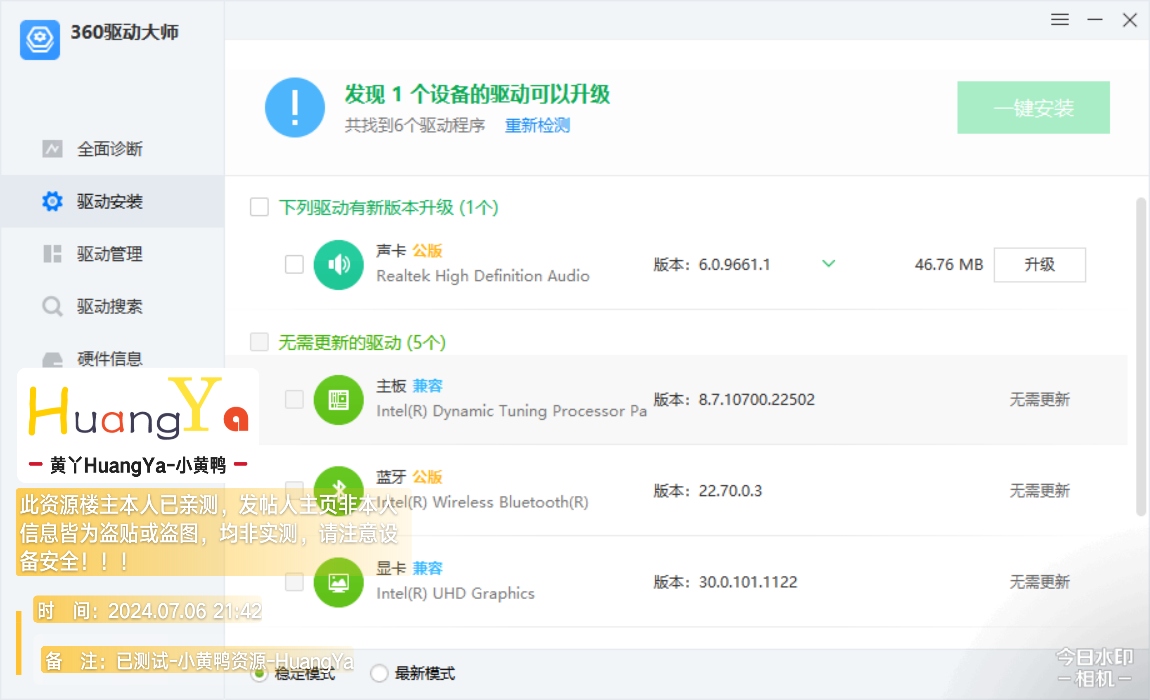The image size is (1150, 700).
Task: Check the 声卡 Realtek driver checkbox
Action: click(x=294, y=264)
